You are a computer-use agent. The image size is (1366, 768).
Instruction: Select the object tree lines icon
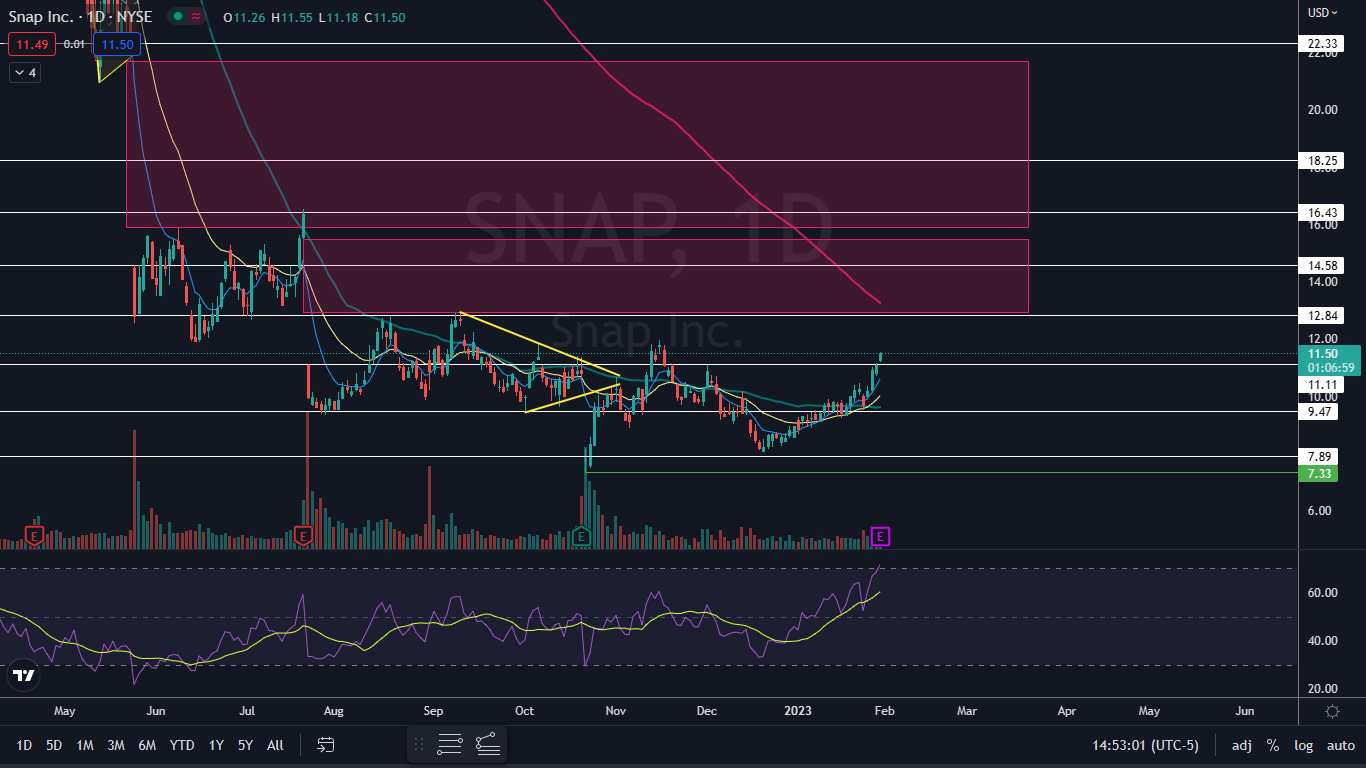[x=450, y=745]
